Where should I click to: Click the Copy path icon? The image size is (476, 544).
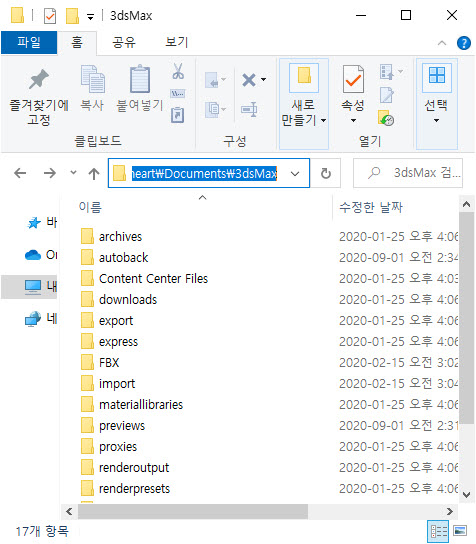coord(178,93)
